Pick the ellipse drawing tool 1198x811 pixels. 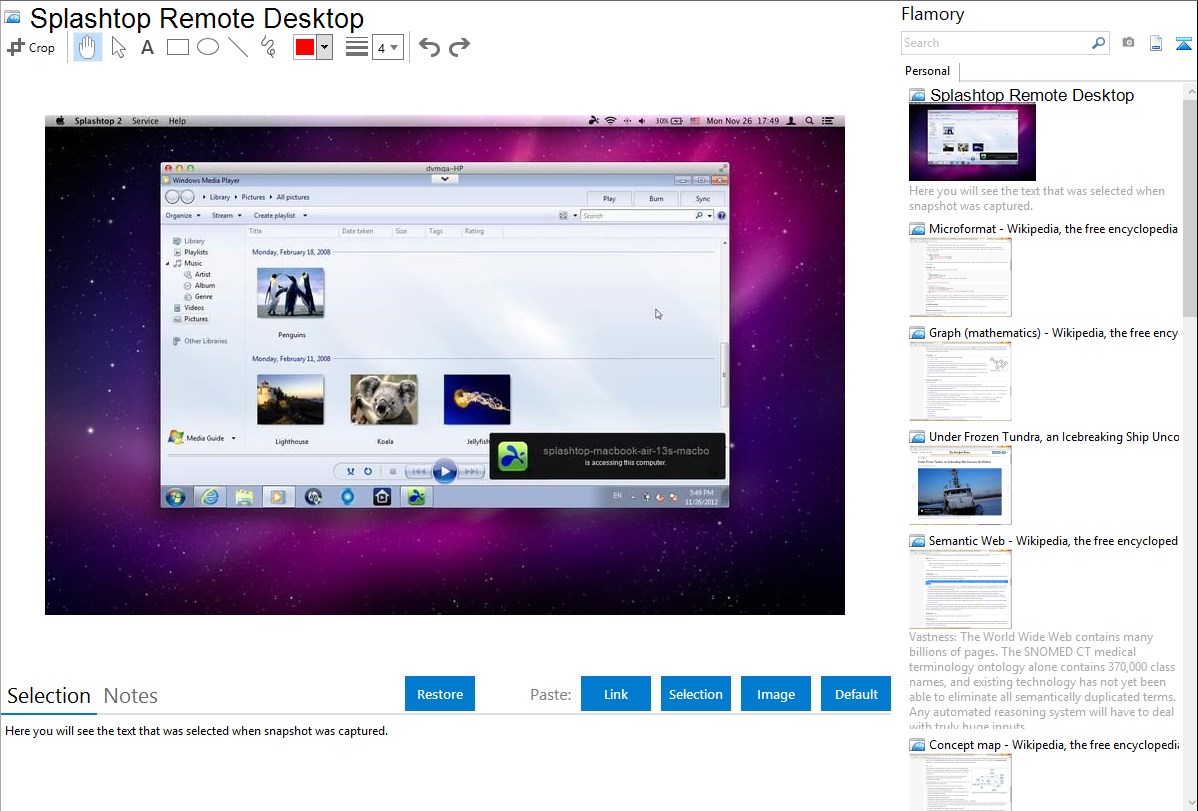[208, 47]
